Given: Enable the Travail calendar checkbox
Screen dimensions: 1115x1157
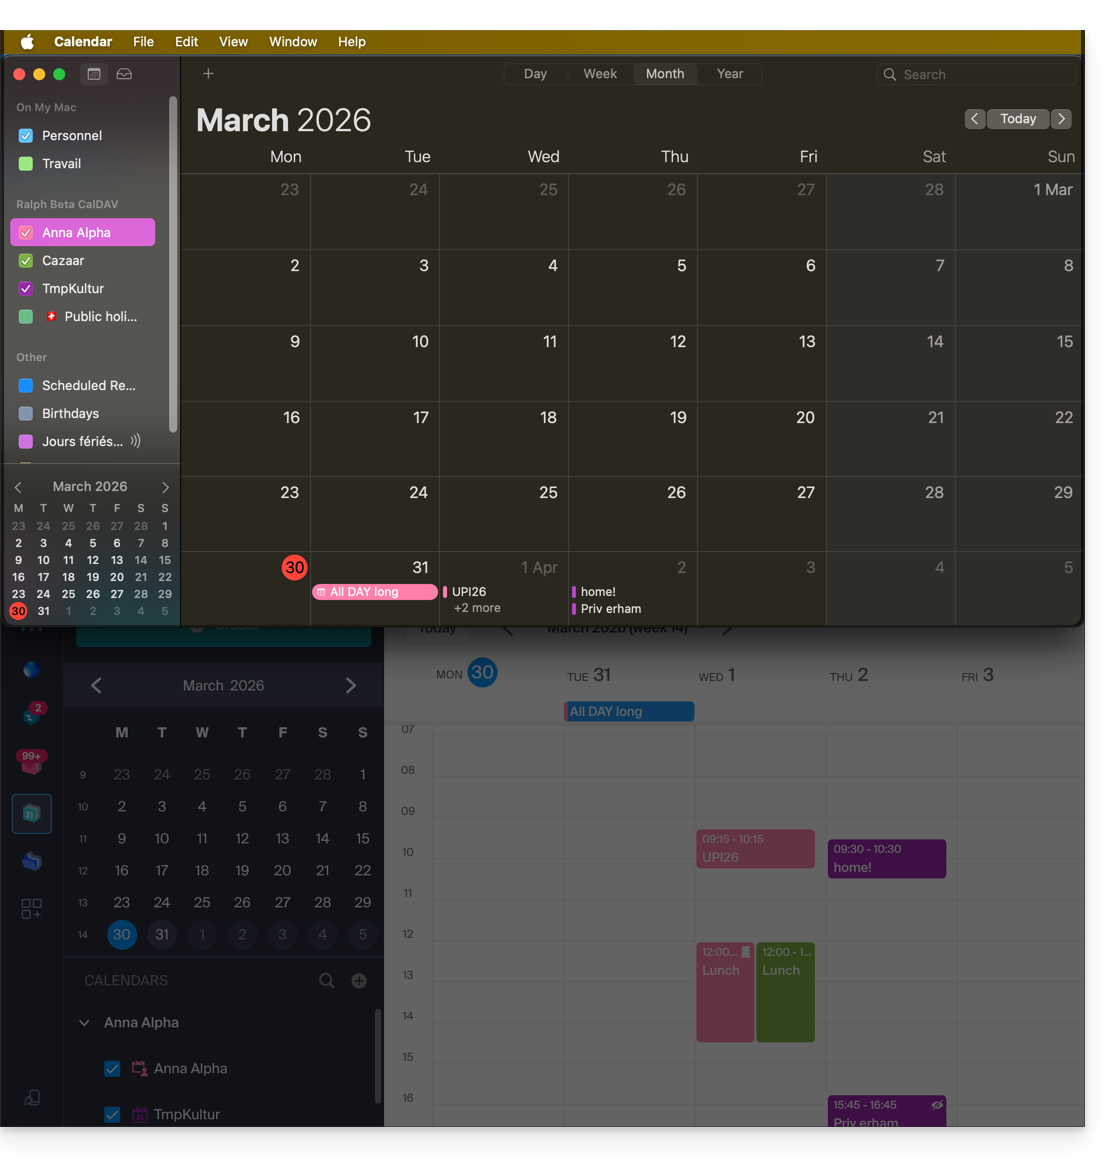Looking at the screenshot, I should click(x=26, y=164).
